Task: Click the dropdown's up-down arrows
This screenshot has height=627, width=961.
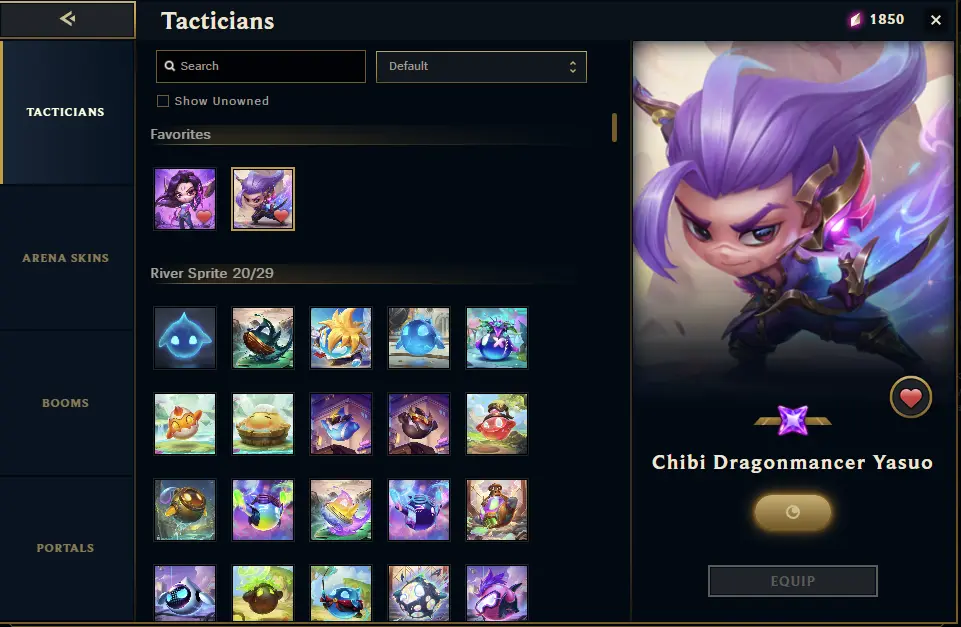Action: tap(572, 67)
